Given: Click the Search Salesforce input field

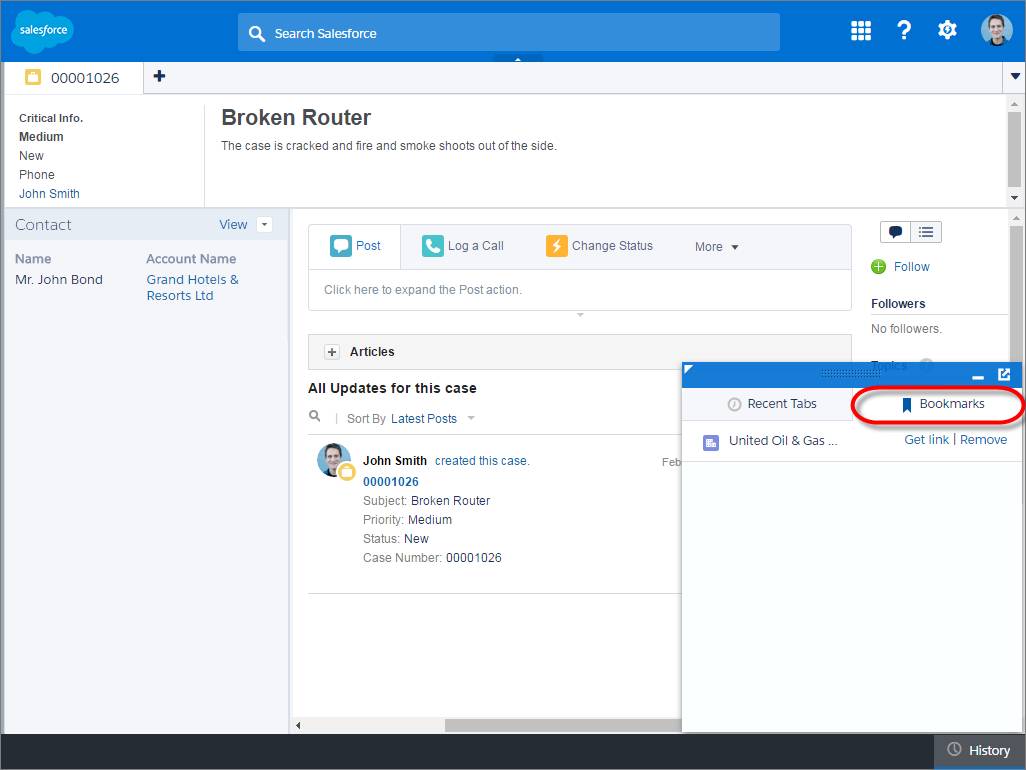Looking at the screenshot, I should click(x=508, y=32).
